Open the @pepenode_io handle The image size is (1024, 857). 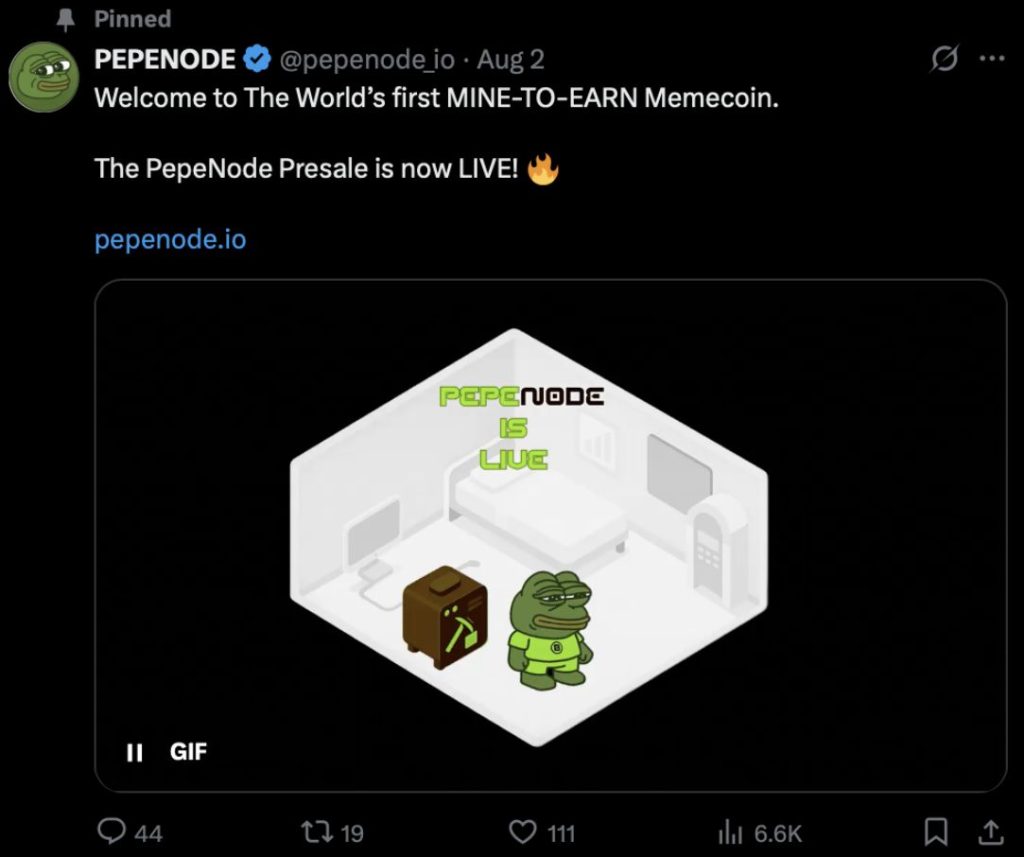(x=367, y=60)
